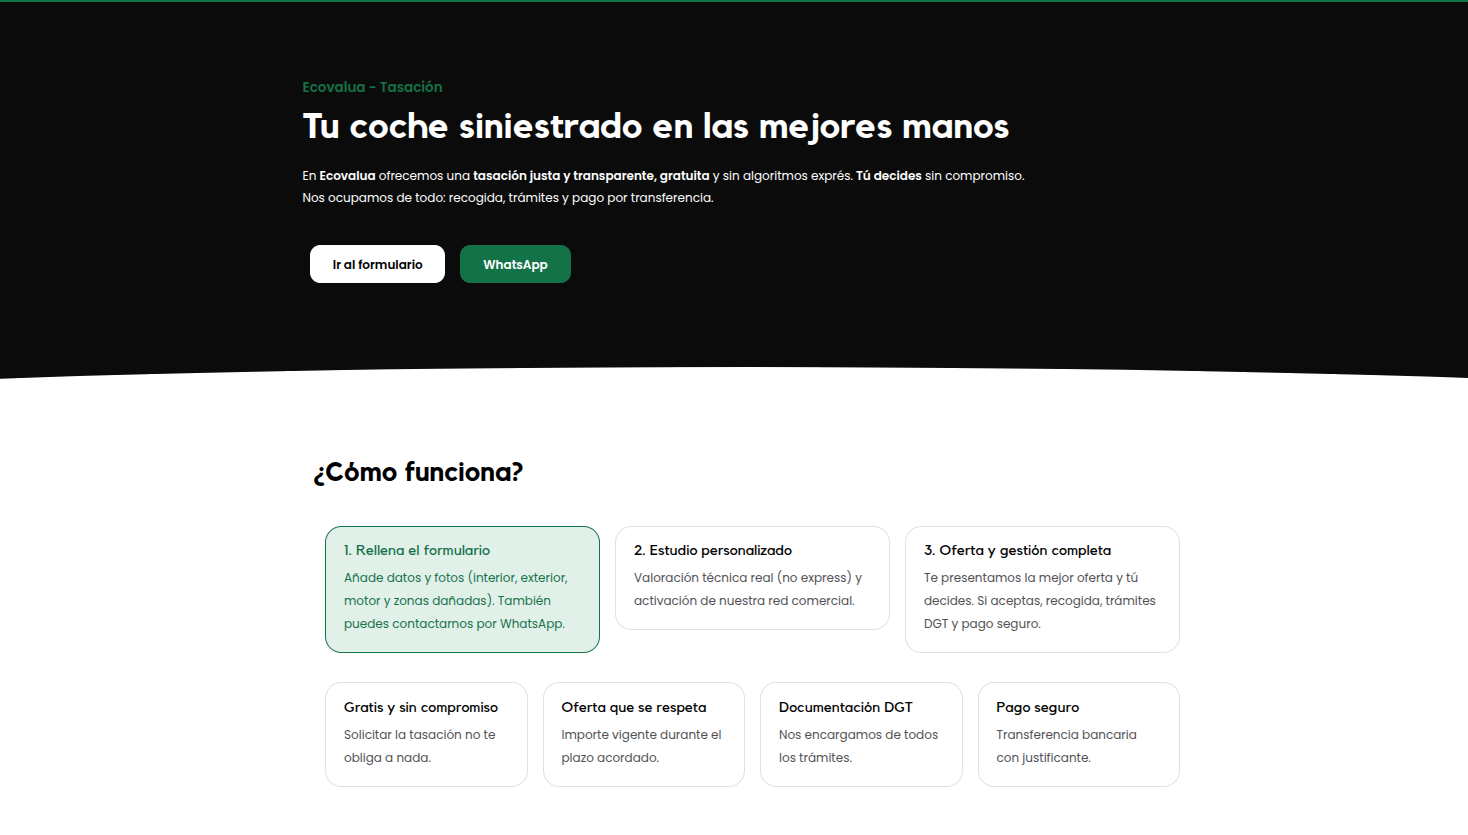Click the '¿Cómo funciona?' section heading
The height and width of the screenshot is (835, 1468).
[418, 472]
